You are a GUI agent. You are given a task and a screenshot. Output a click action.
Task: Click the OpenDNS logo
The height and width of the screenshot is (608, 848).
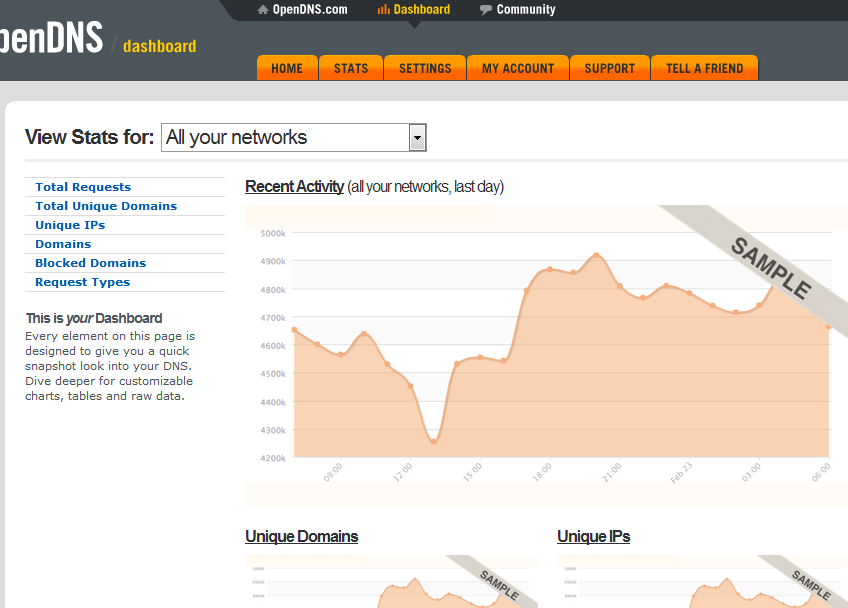tap(51, 37)
